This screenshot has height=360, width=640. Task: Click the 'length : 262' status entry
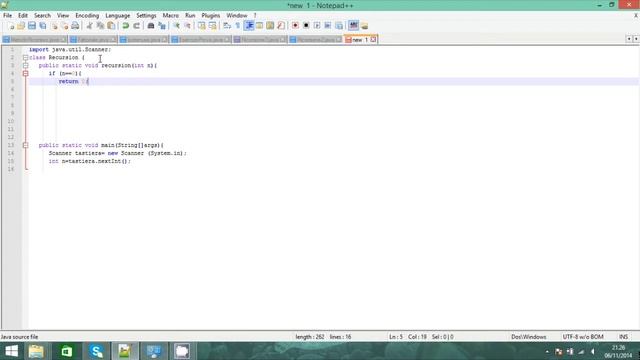pos(309,337)
